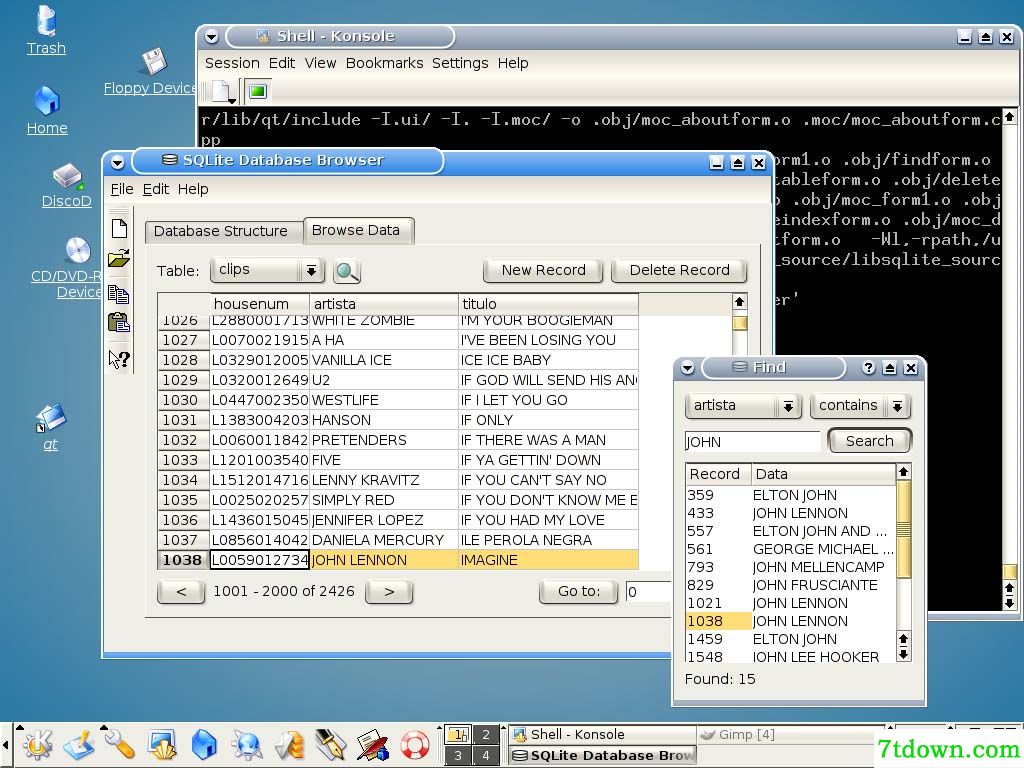Viewport: 1024px width, 768px height.
Task: Open the SQLite Database Browser window menu arrow
Action: 118,162
